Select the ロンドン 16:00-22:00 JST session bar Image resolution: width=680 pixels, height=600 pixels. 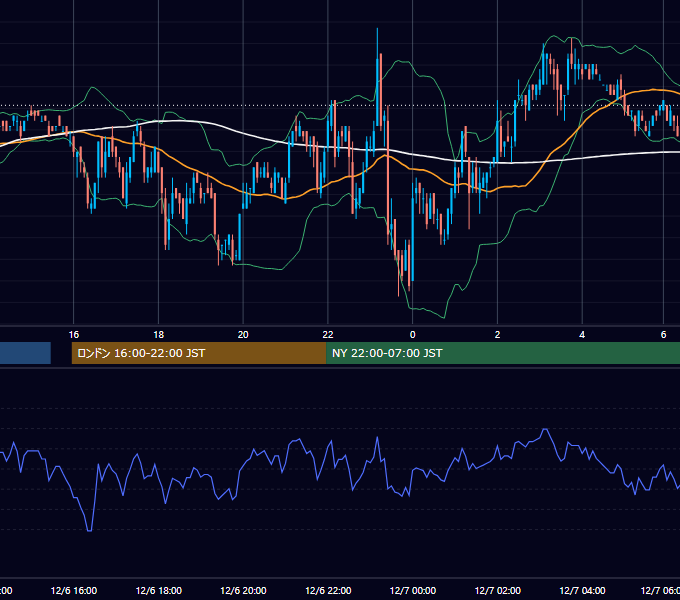pos(199,353)
